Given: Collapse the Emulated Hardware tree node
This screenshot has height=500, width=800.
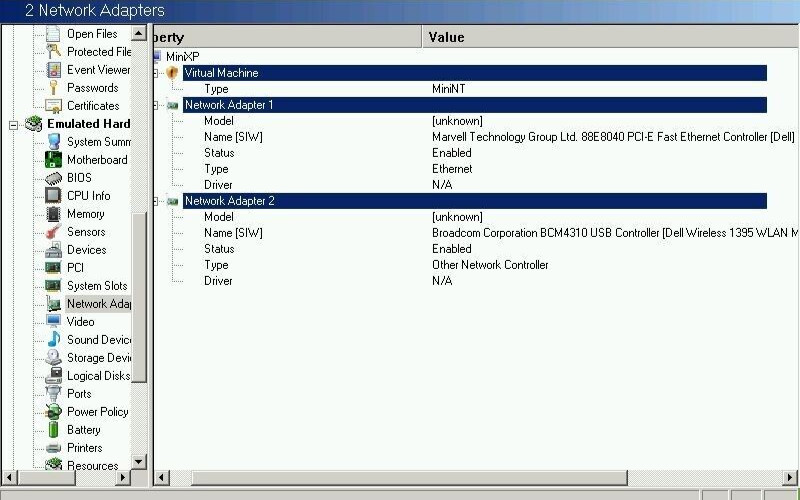Looking at the screenshot, I should pyautogui.click(x=13, y=124).
